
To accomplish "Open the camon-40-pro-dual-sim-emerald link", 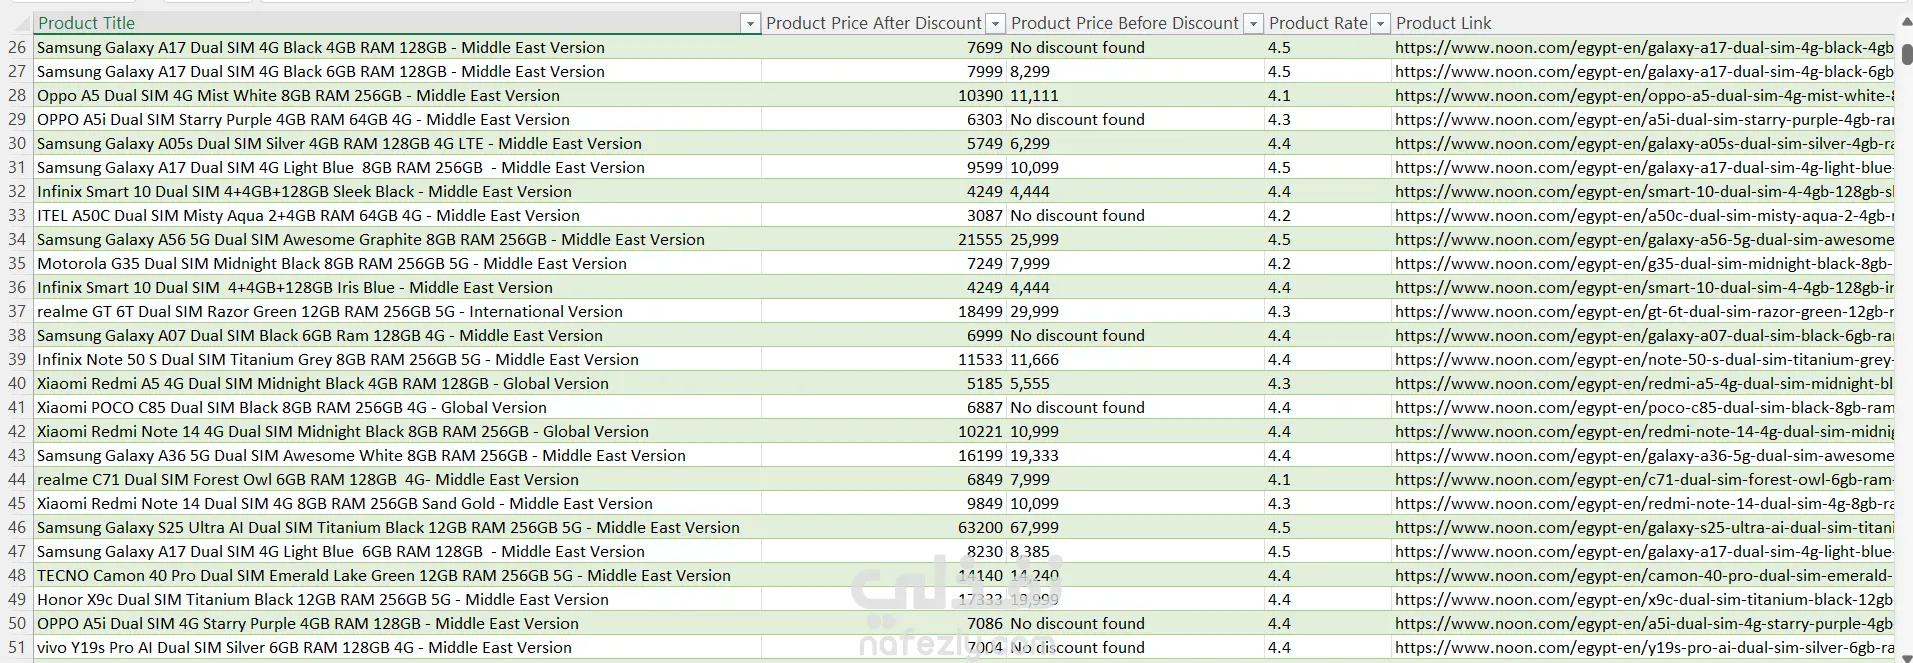I will [x=1645, y=575].
